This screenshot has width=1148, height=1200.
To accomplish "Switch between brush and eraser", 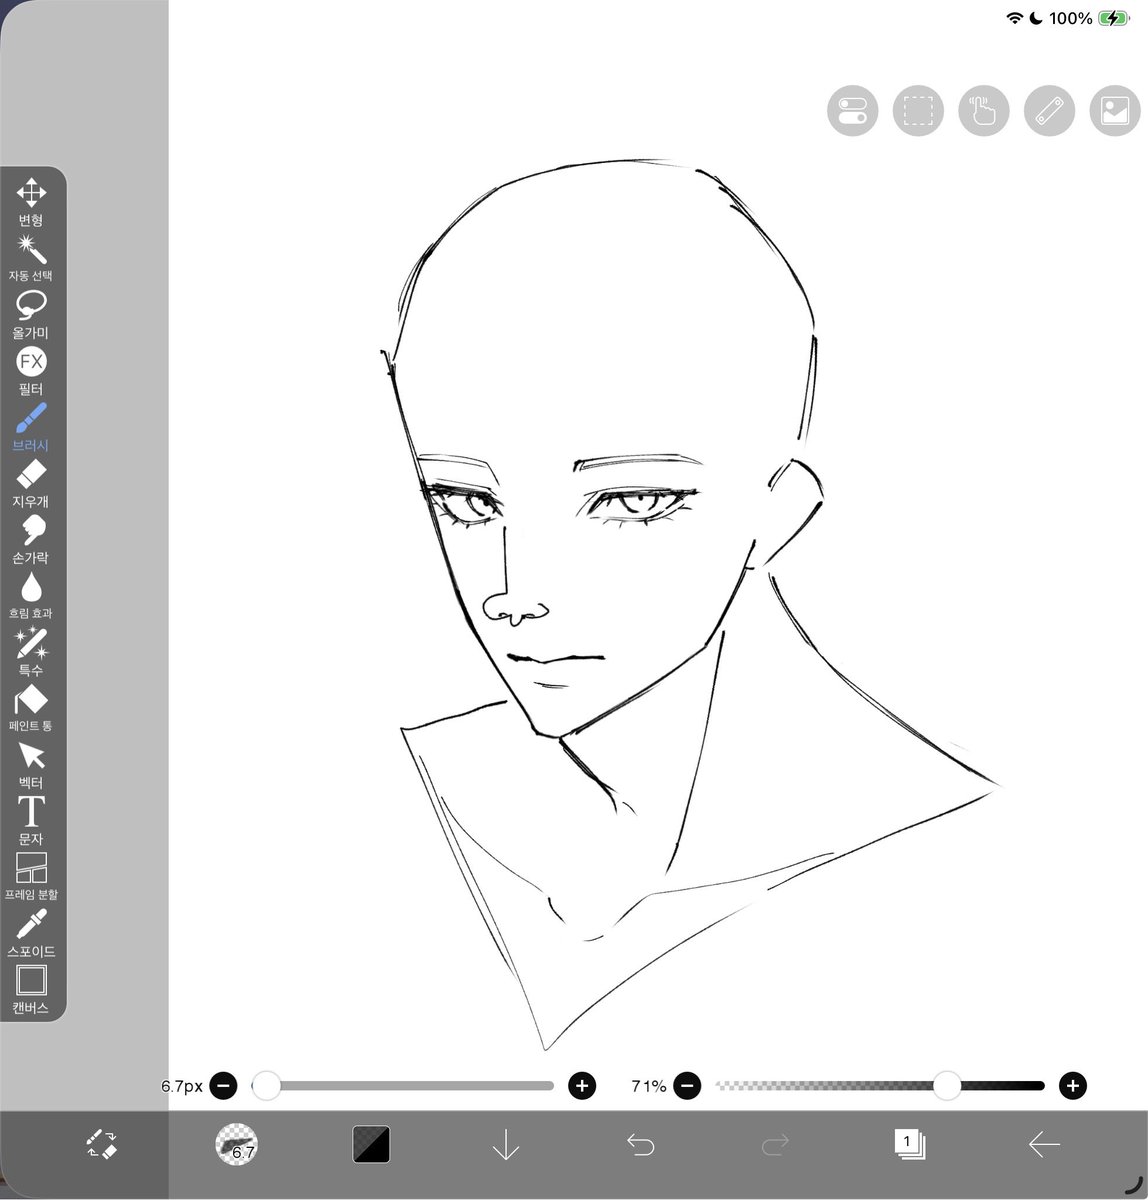I will click(x=101, y=1144).
